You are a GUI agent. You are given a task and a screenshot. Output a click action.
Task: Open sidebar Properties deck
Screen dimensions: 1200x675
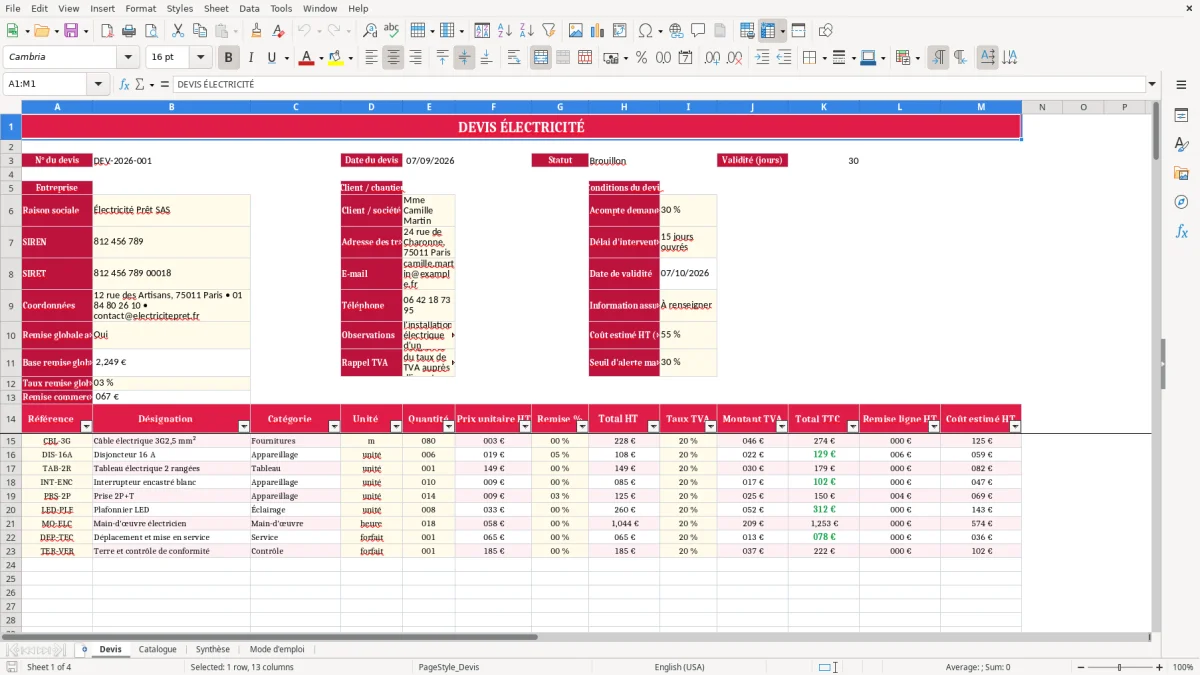[x=1181, y=116]
